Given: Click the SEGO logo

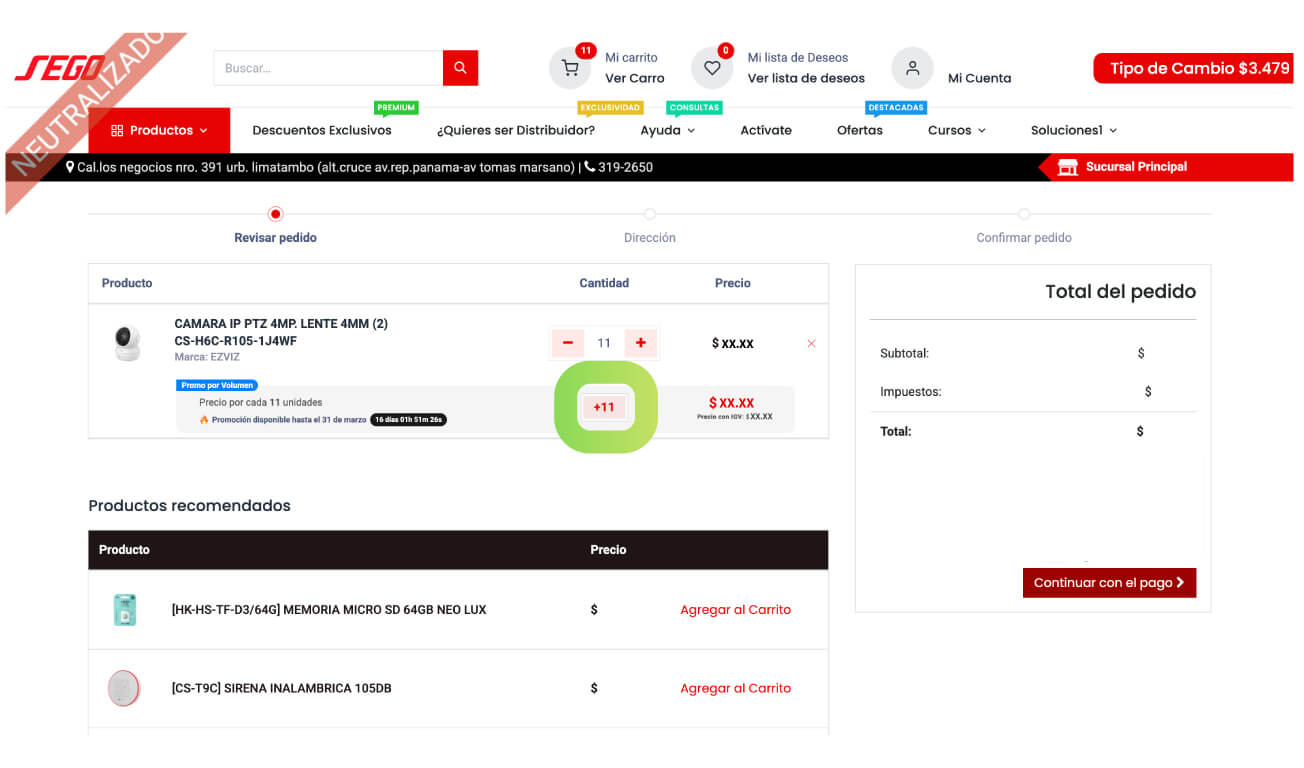Looking at the screenshot, I should [x=61, y=69].
